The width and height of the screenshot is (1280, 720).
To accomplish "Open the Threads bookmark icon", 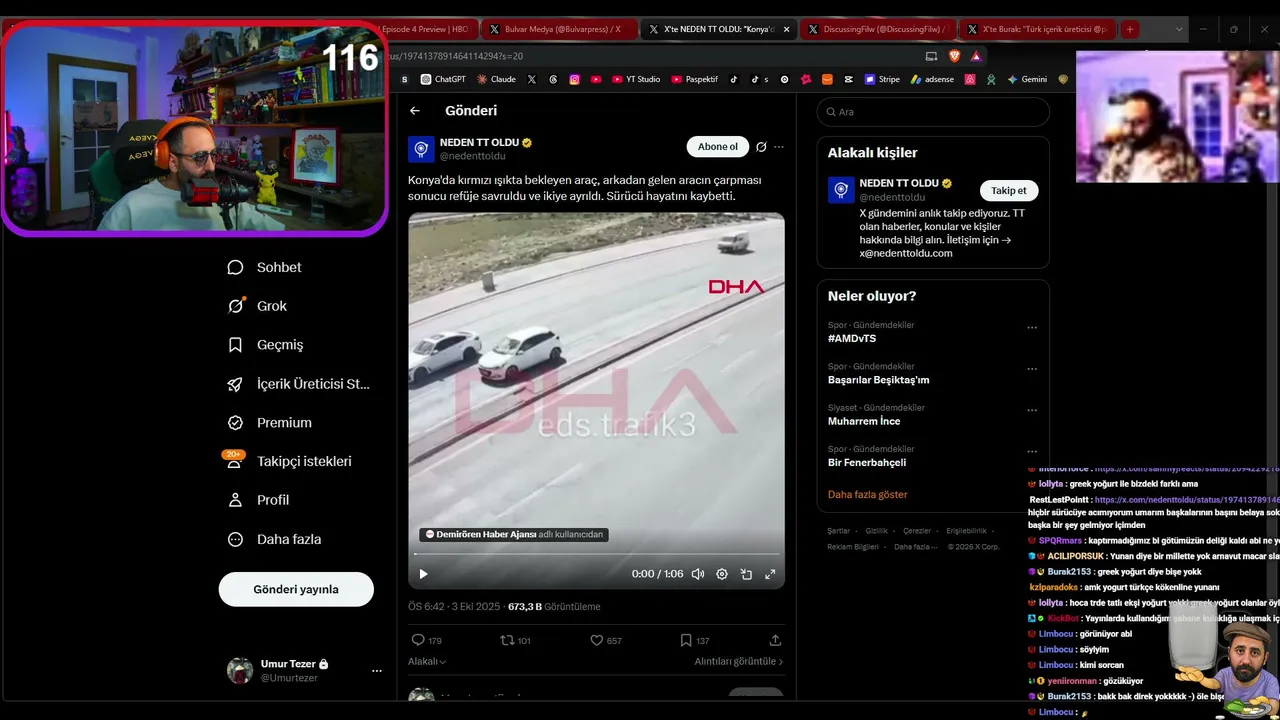I will (x=553, y=79).
